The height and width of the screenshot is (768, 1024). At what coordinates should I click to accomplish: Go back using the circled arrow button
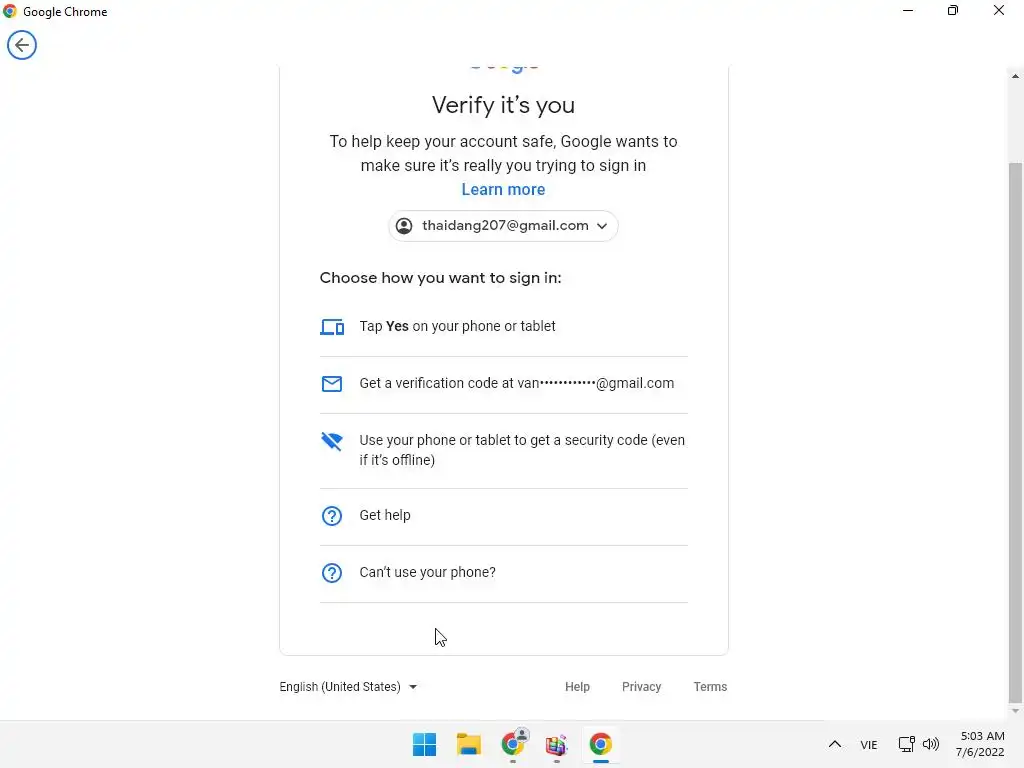22,45
